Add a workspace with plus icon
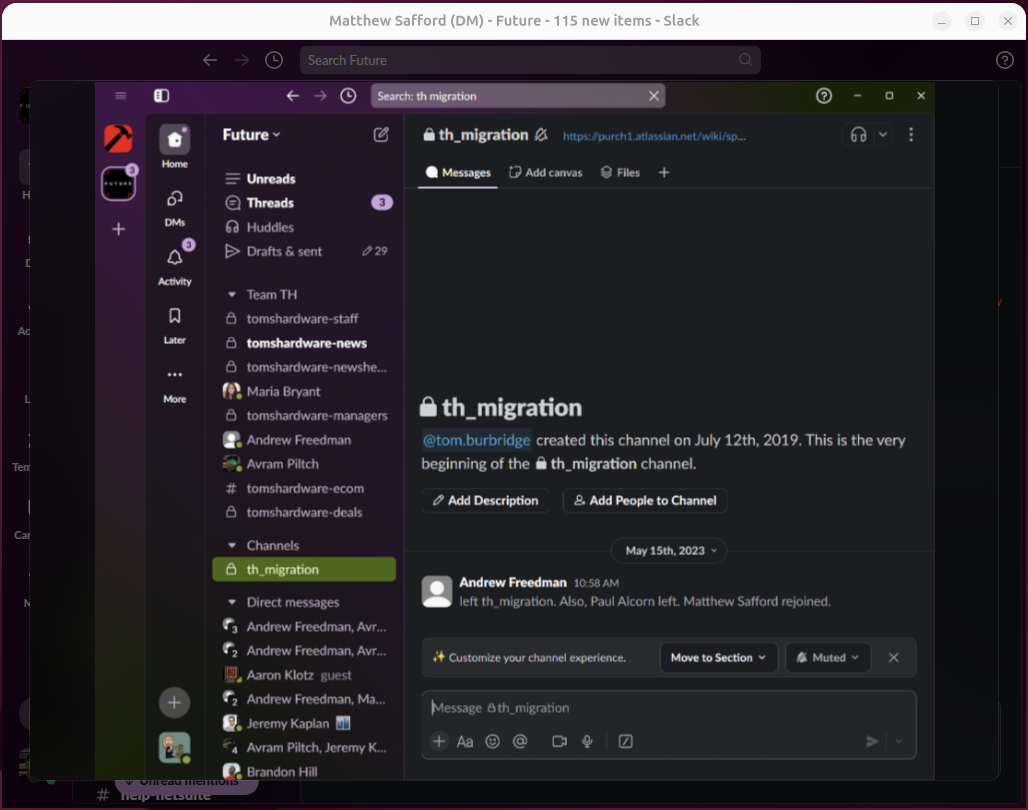1028x810 pixels. coord(118,229)
